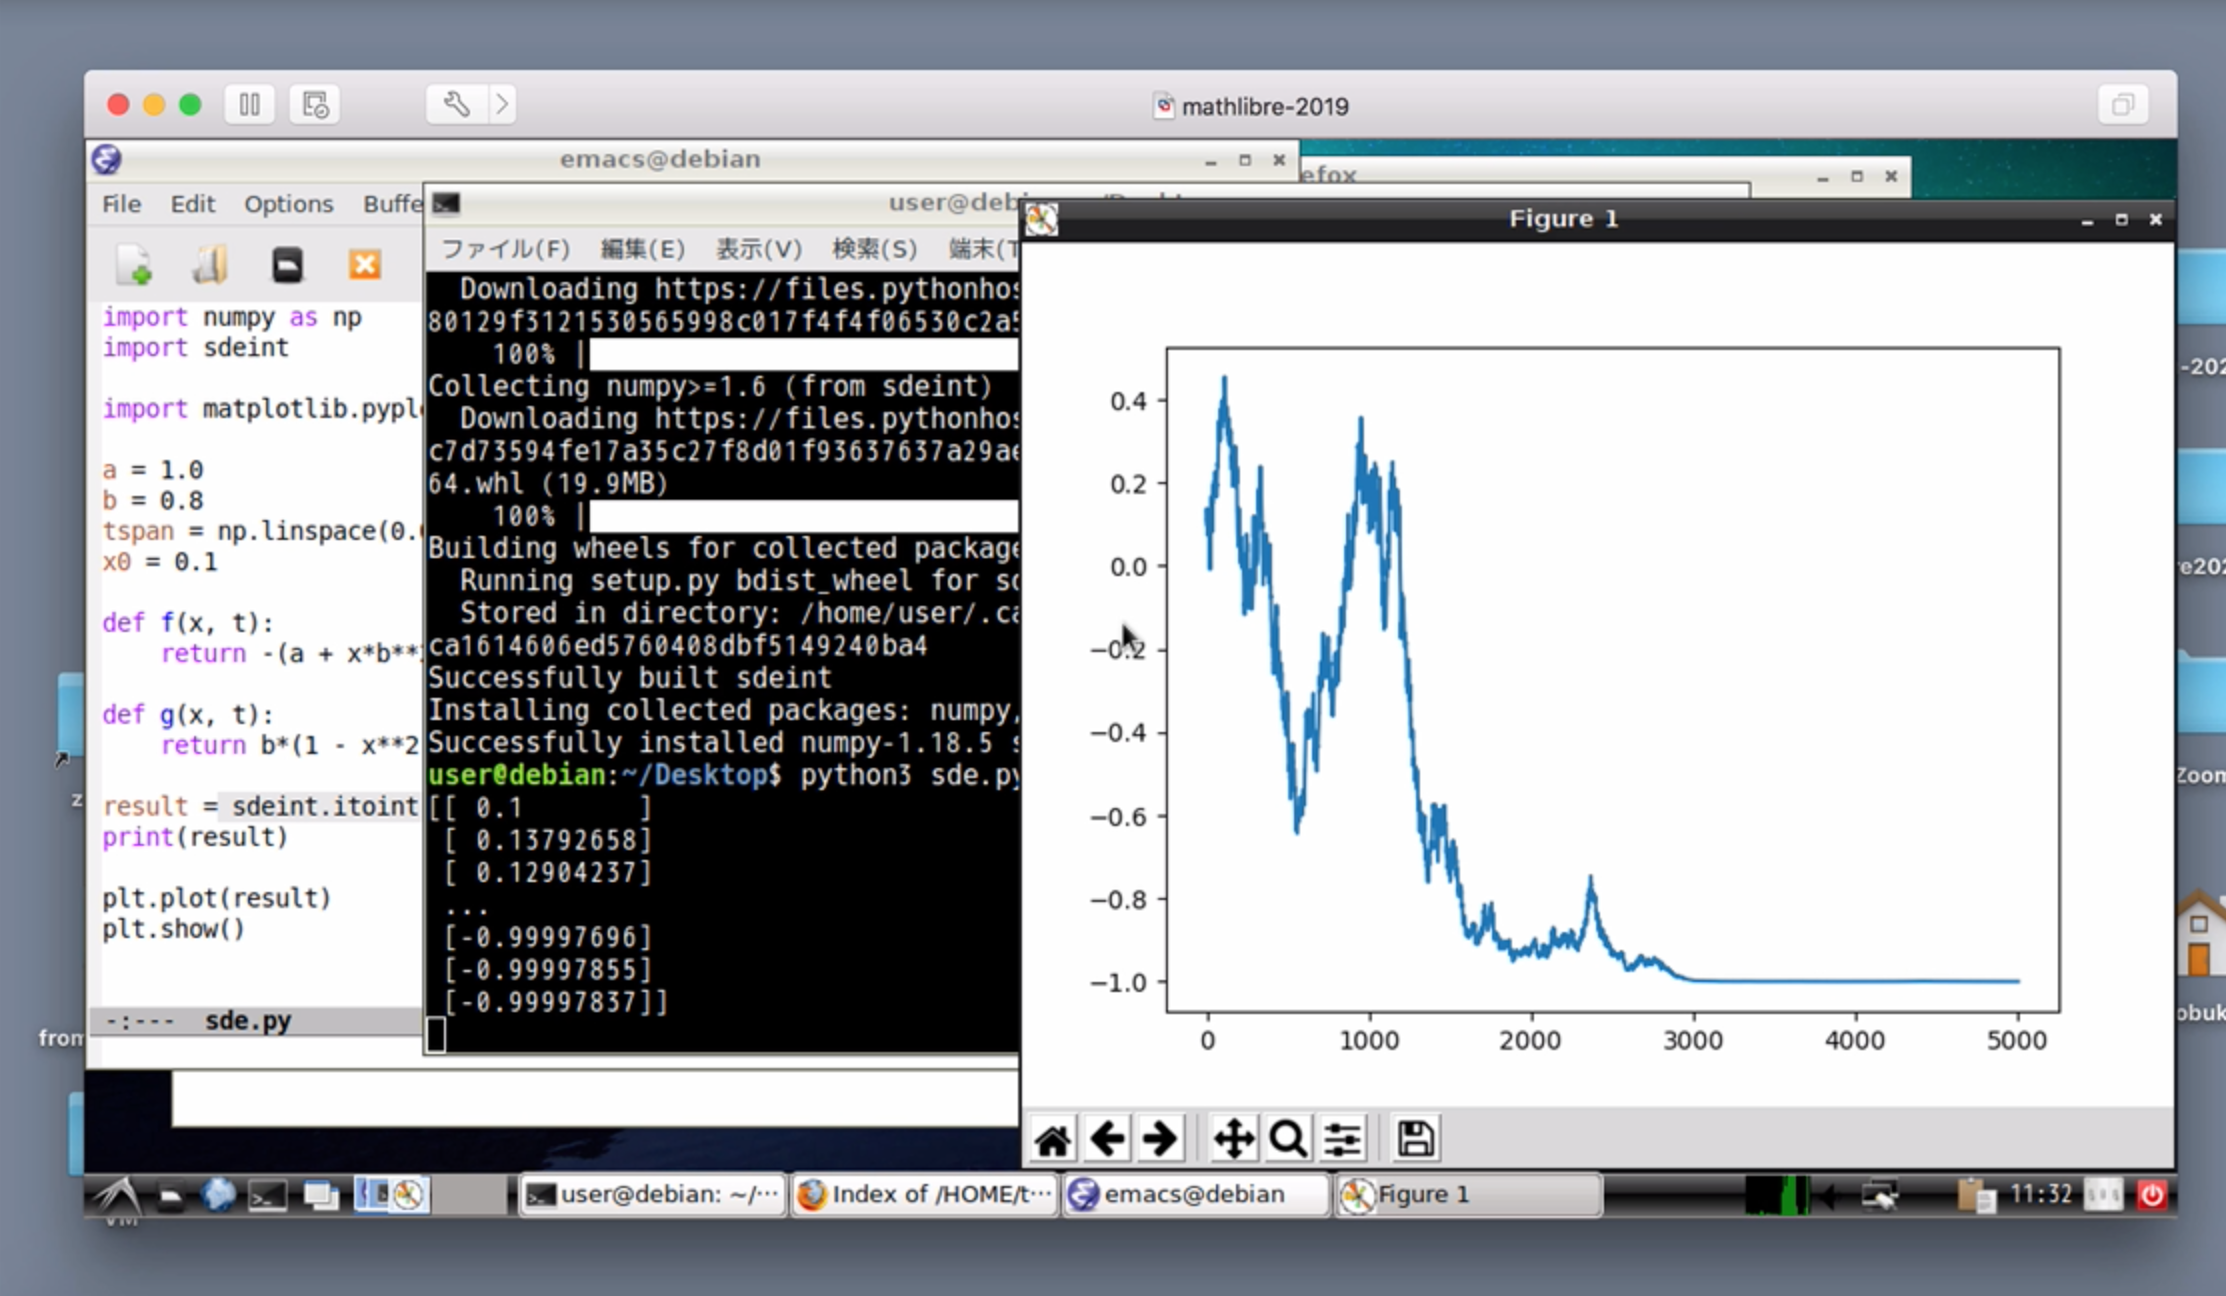Screen dimensions: 2226x1296
Task: Open the ファイル(F) menu in the terminal
Action: pos(505,248)
